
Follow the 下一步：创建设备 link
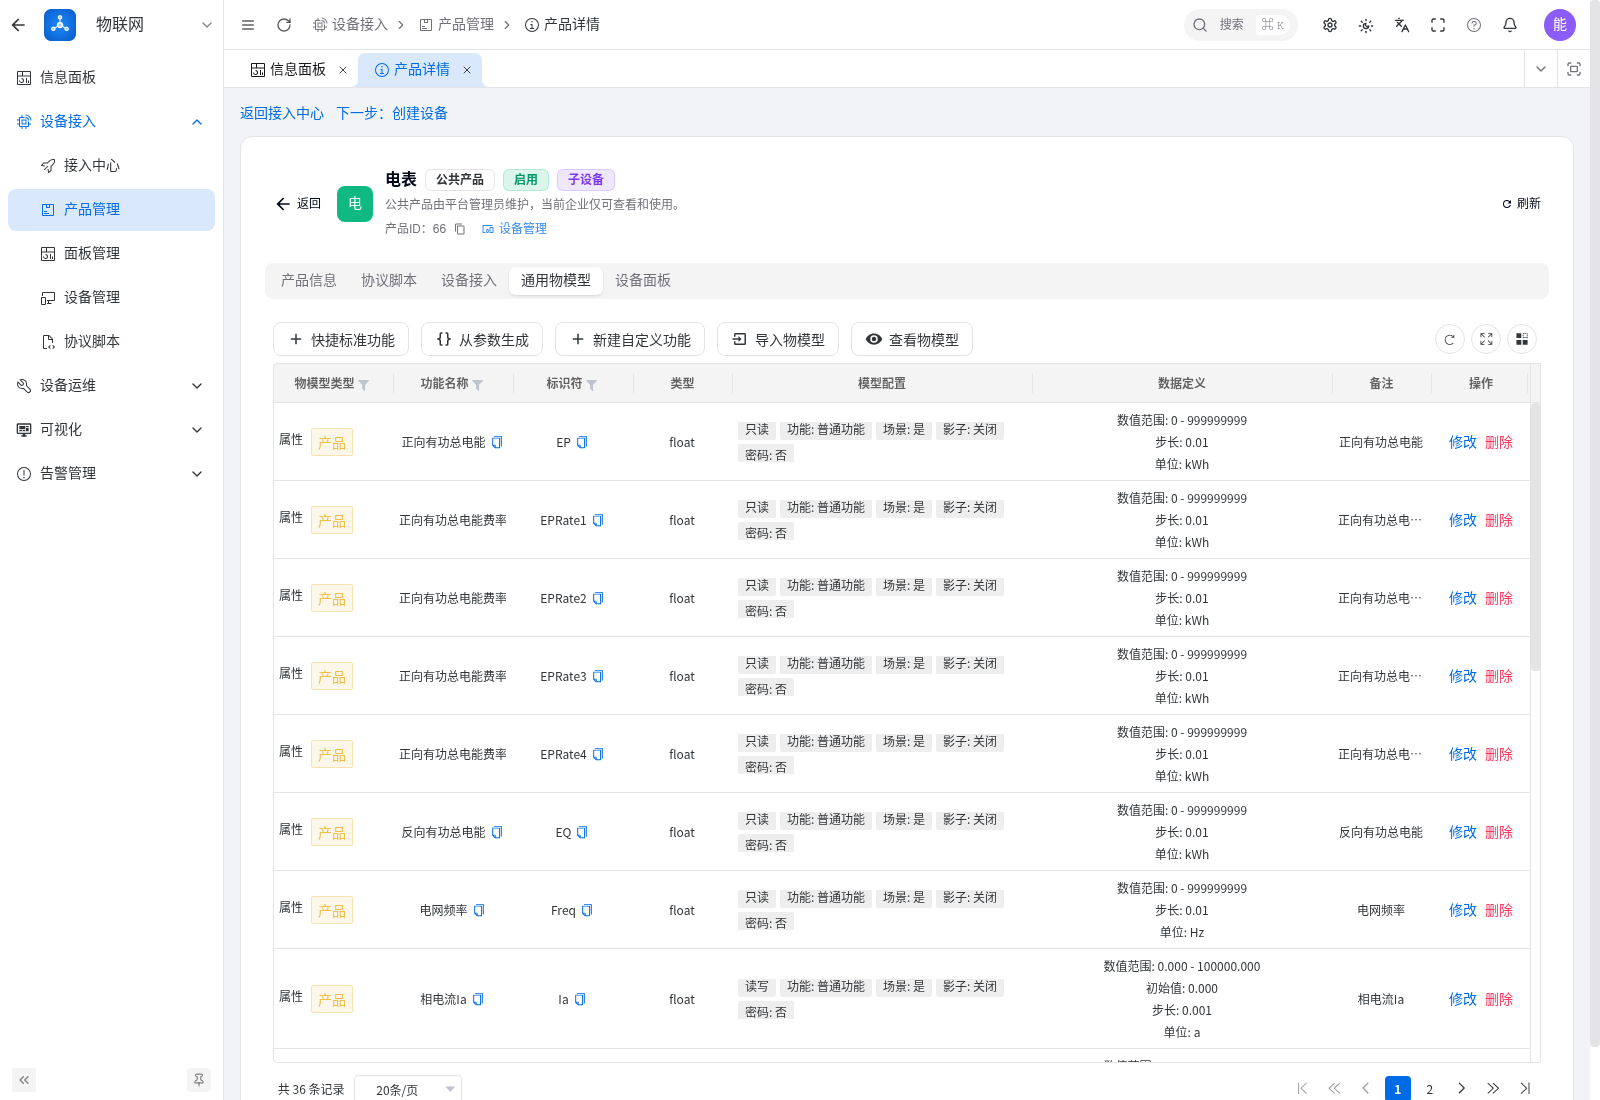click(x=392, y=114)
